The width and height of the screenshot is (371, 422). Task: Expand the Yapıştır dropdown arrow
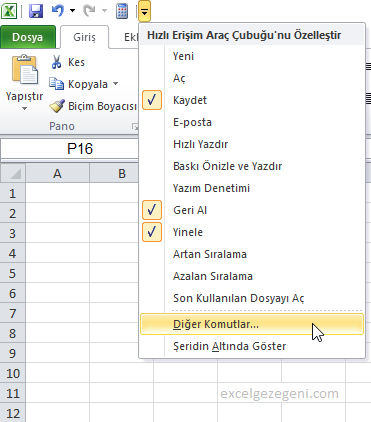(24, 108)
